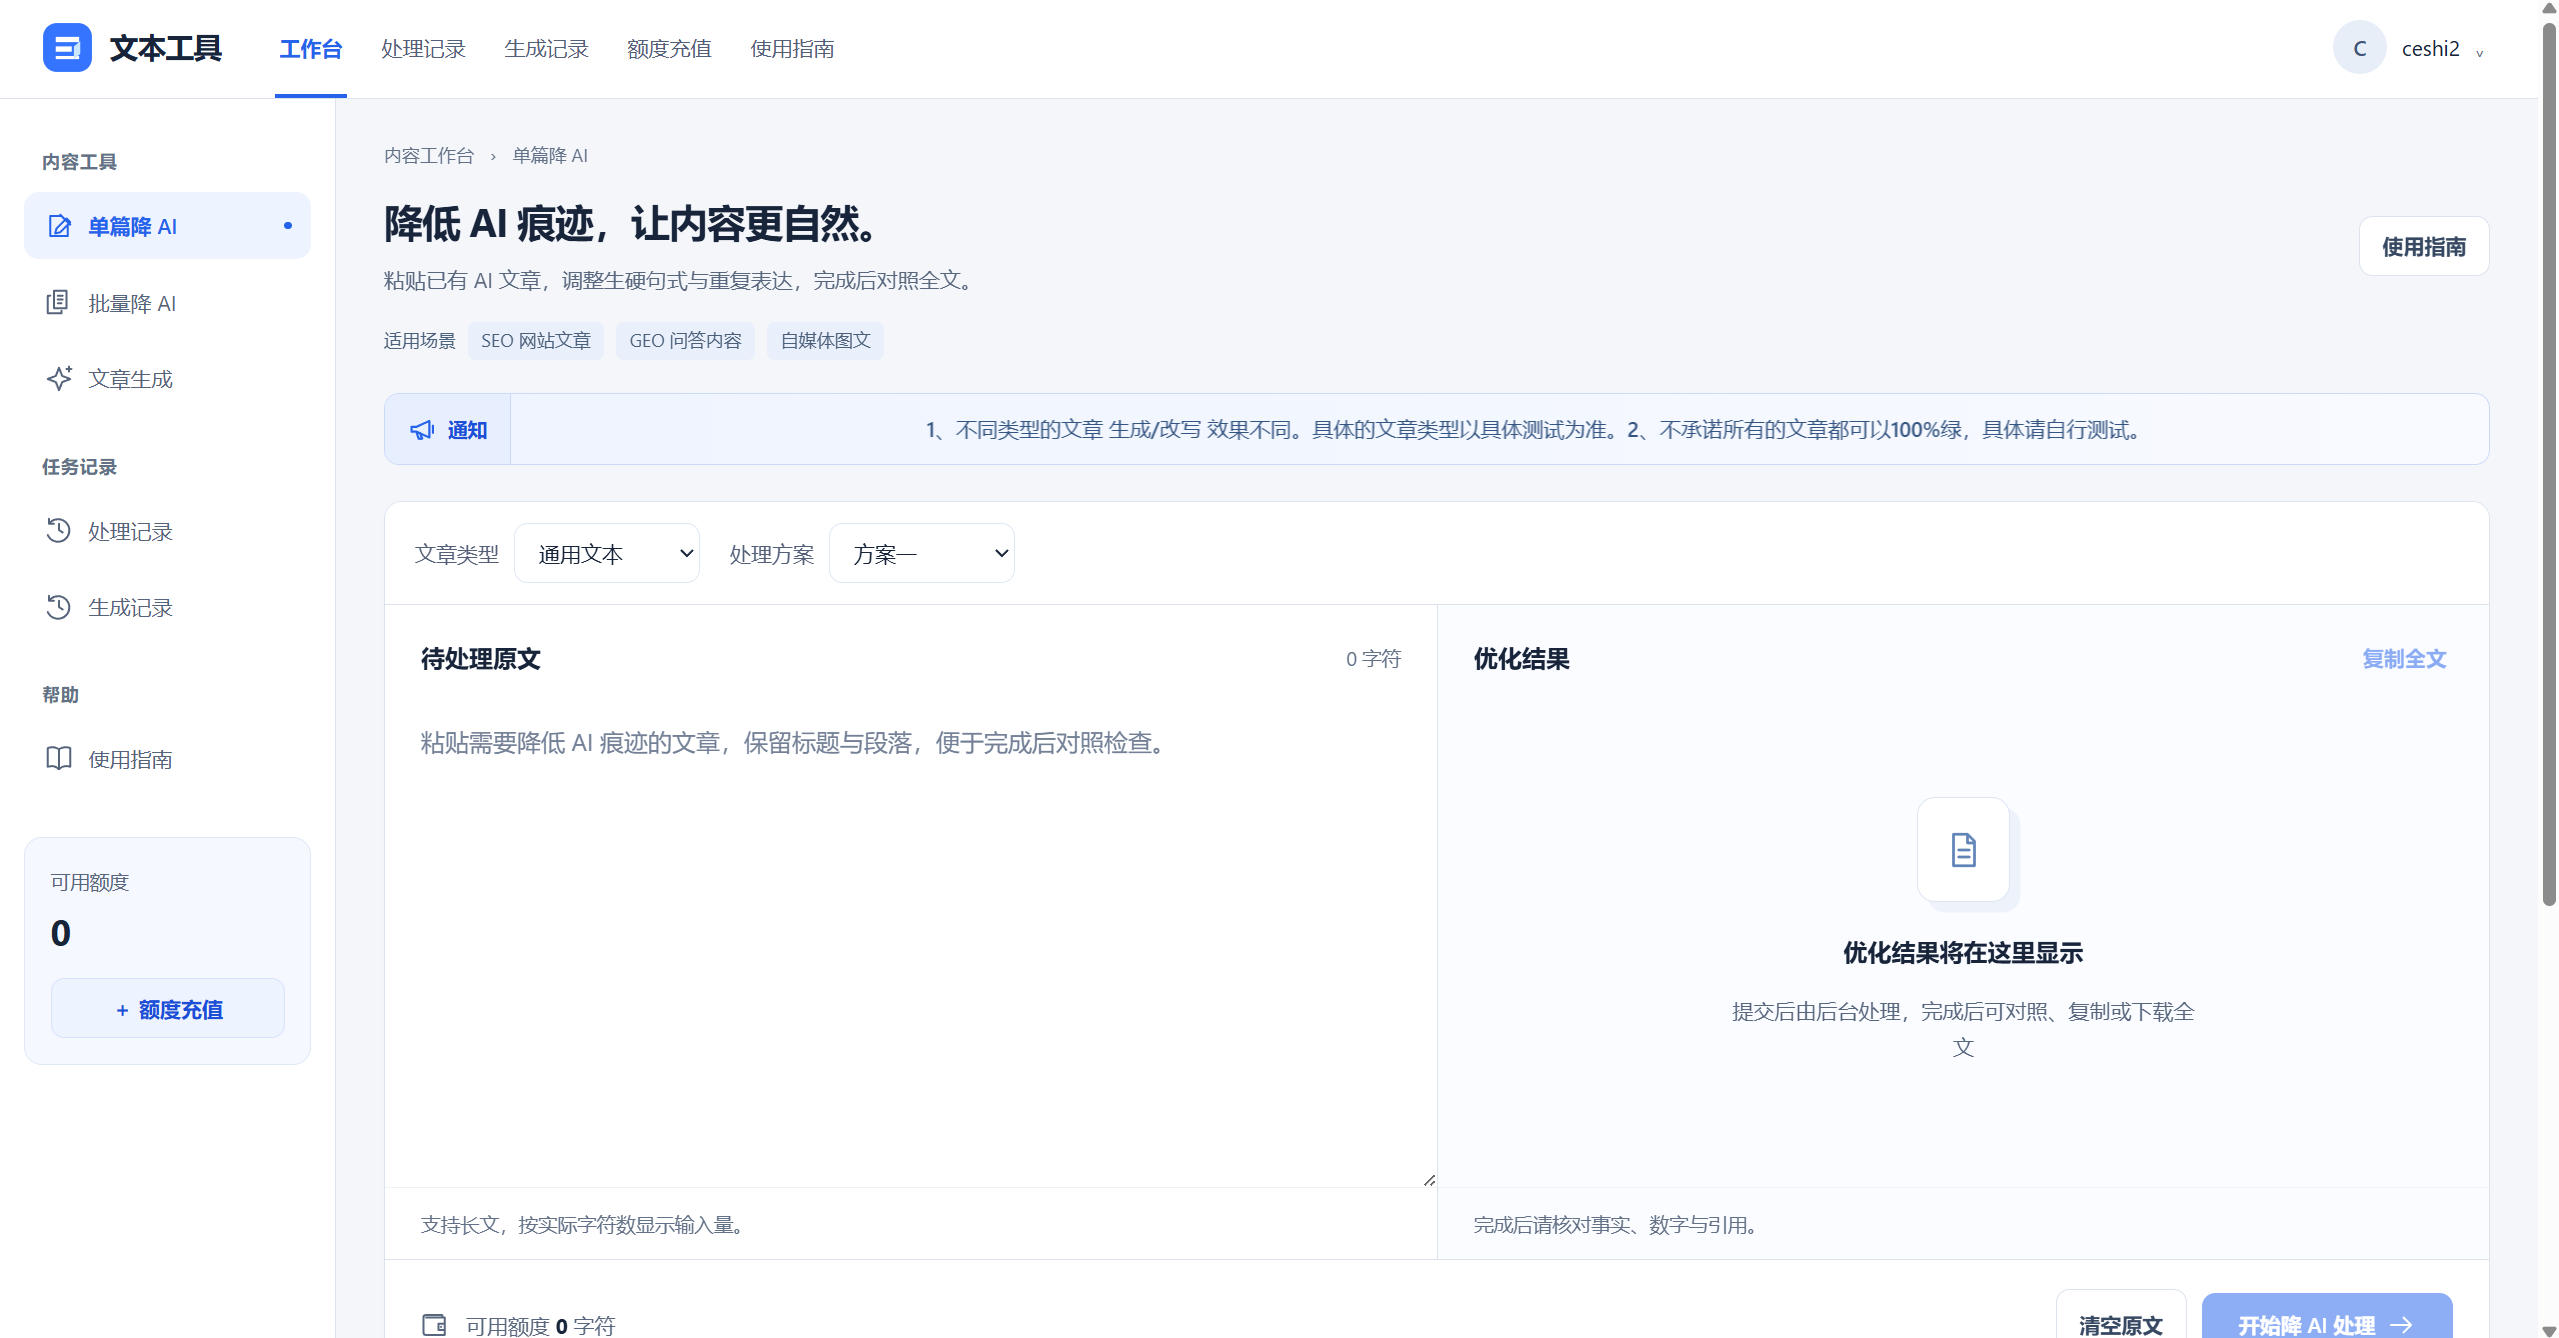Click the sidebar 处理记录 history icon
2559x1338 pixels.
[x=58, y=530]
